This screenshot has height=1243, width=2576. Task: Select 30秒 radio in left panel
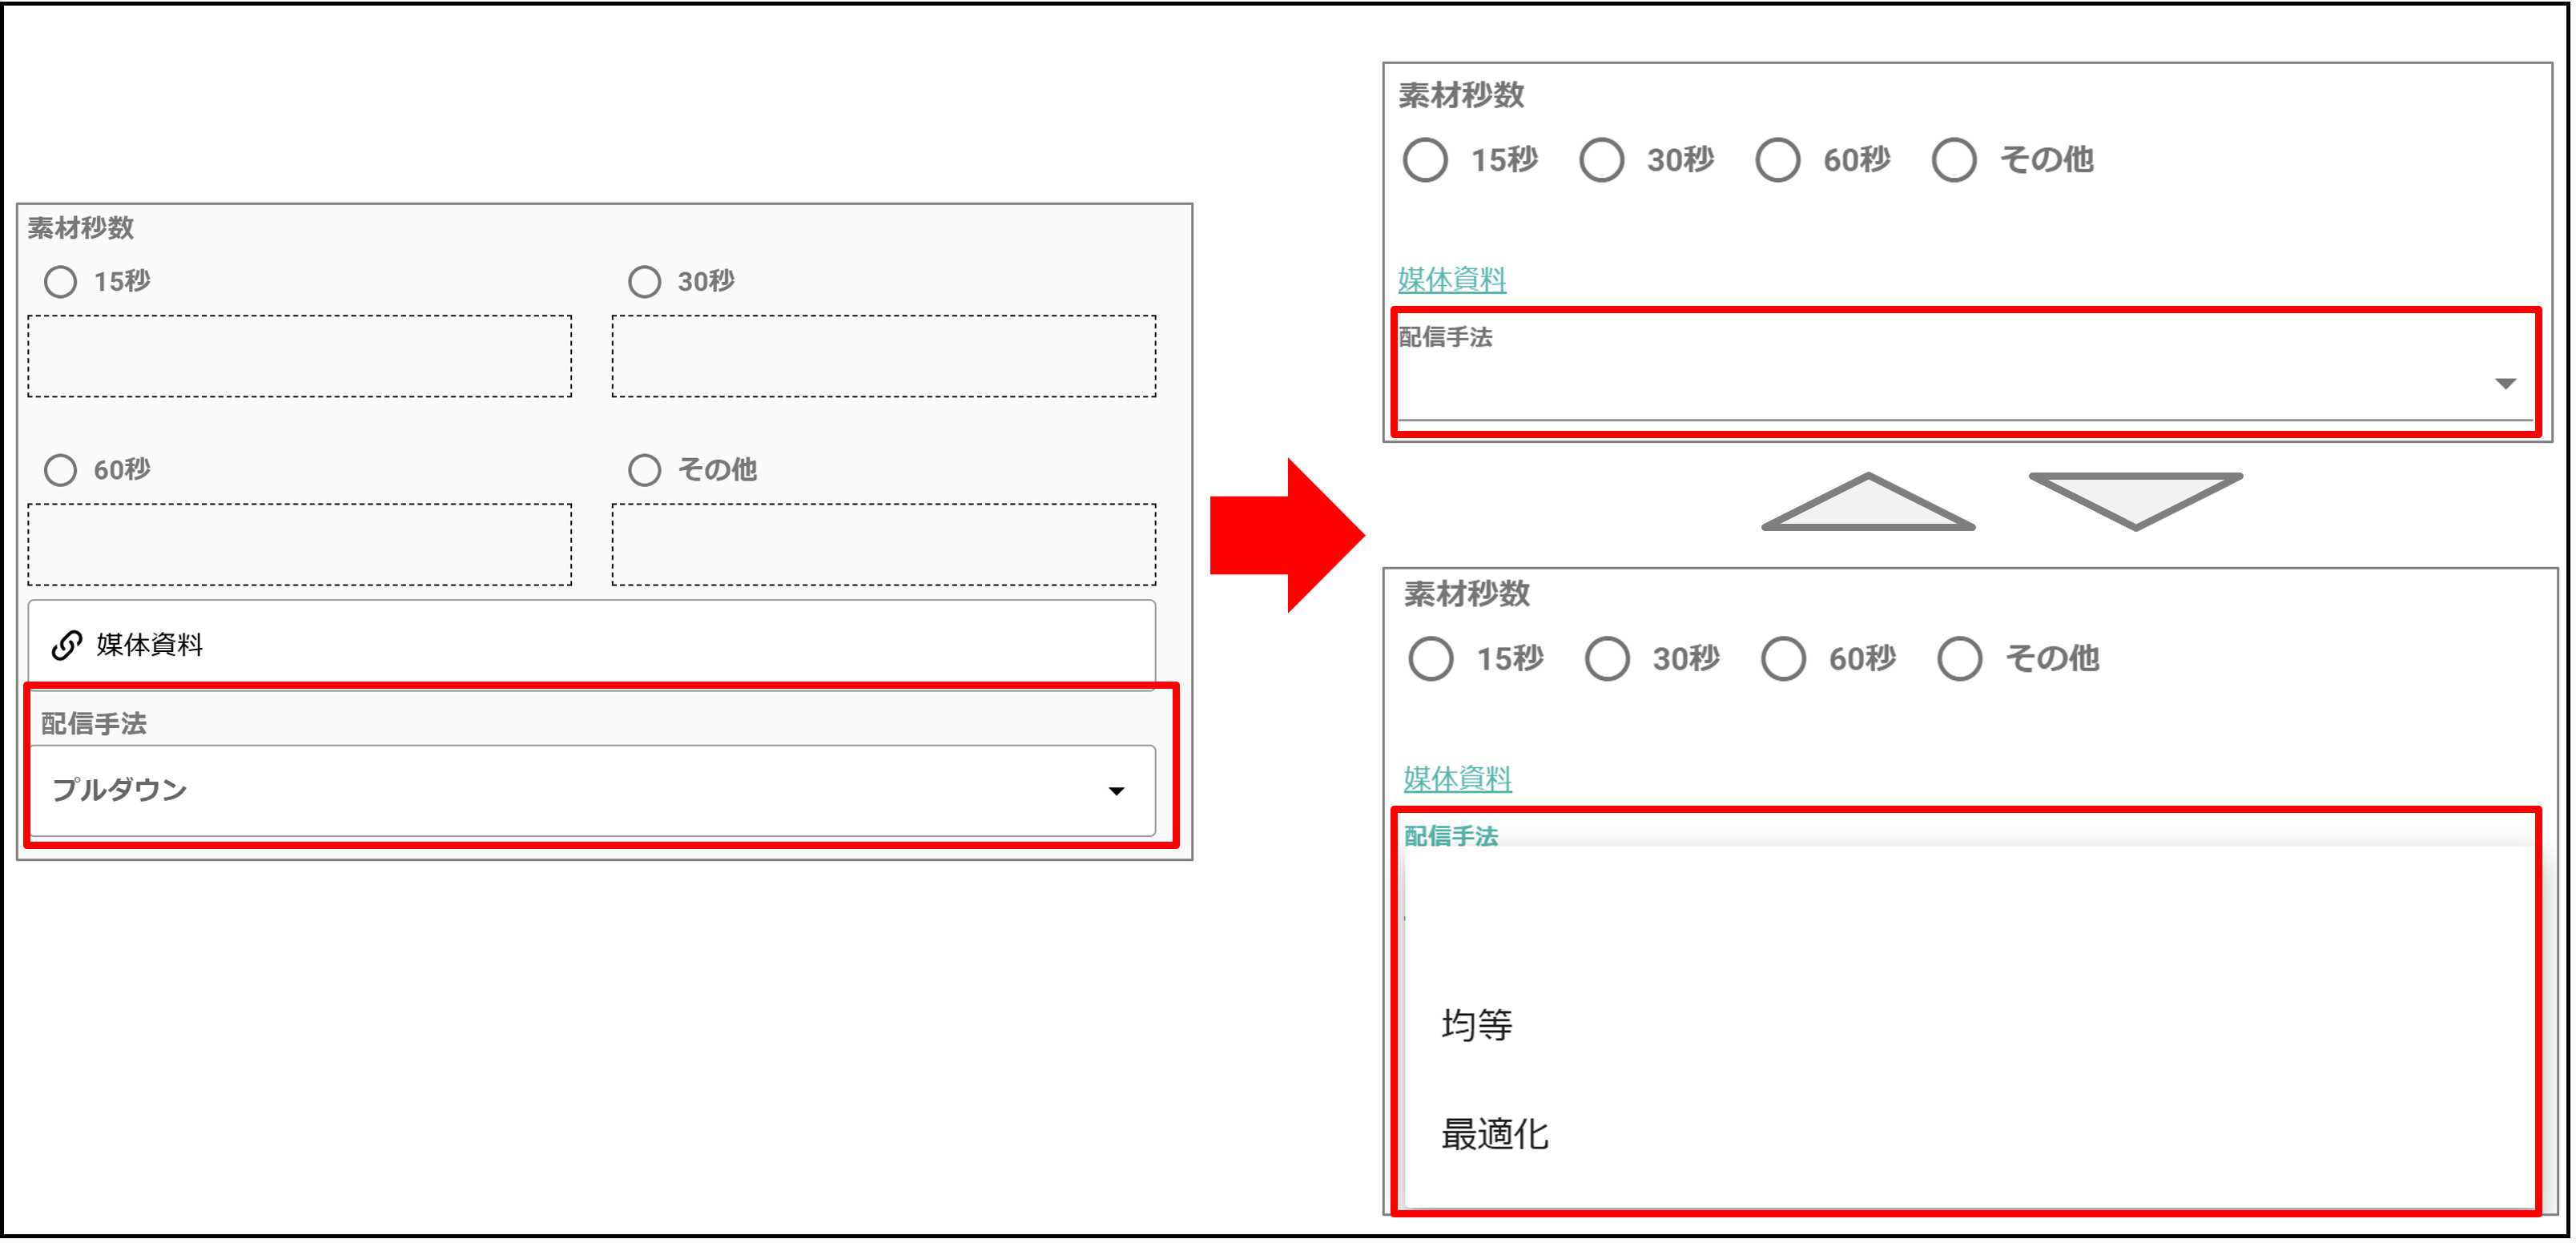[x=645, y=282]
